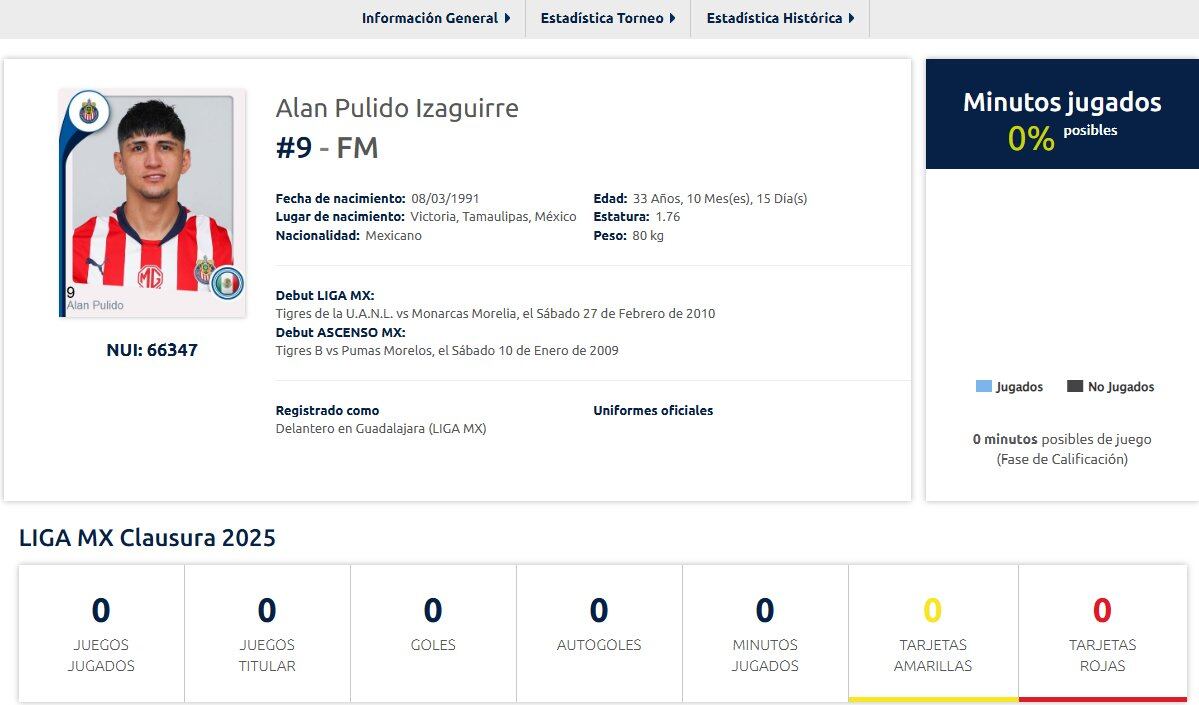Viewport: 1199px width, 705px height.
Task: Click the Minutos jugados 0% header panel
Action: pyautogui.click(x=1062, y=113)
